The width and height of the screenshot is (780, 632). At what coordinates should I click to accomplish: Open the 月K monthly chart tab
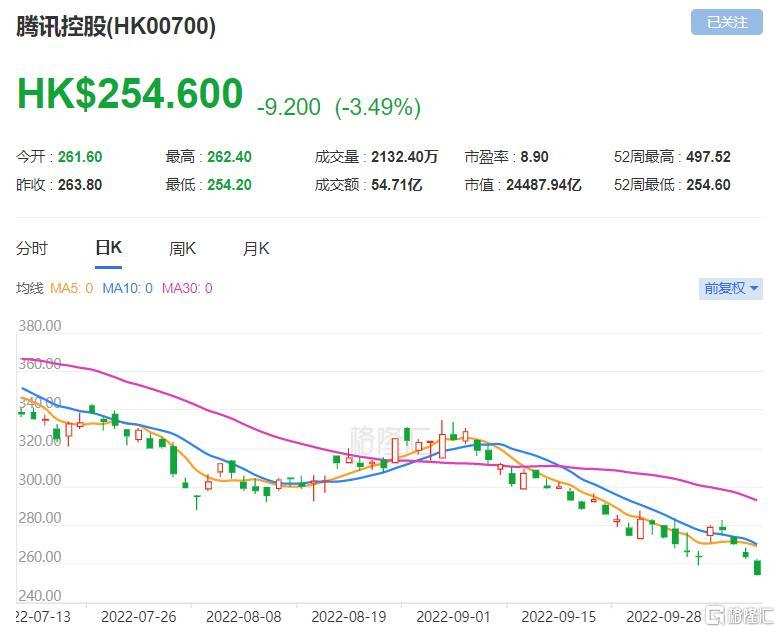256,248
